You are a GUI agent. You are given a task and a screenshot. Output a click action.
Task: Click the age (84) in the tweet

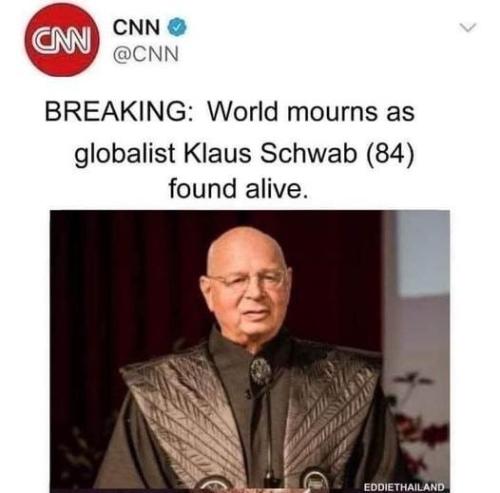(x=390, y=154)
